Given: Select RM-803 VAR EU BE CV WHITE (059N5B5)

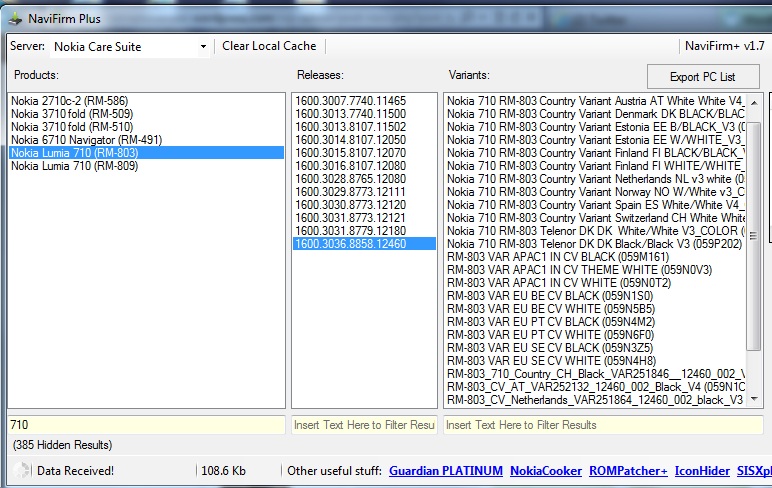Looking at the screenshot, I should [596, 309].
